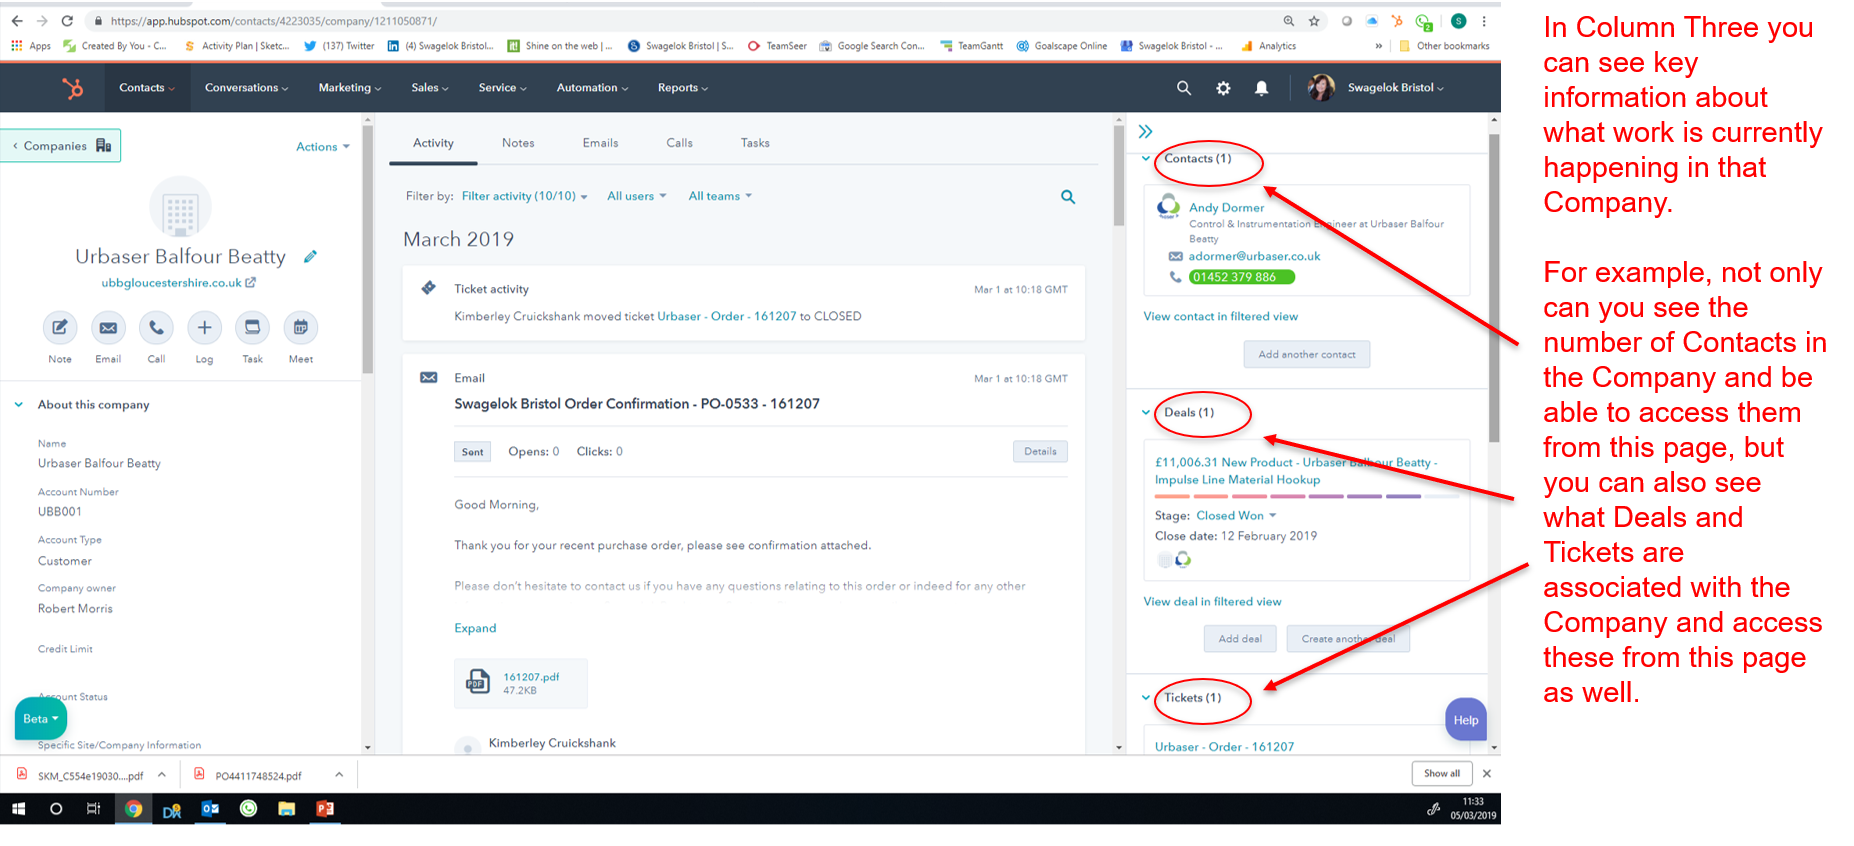Click the Swagelok Bristol profile avatar
This screenshot has height=846, width=1854.
1321,88
